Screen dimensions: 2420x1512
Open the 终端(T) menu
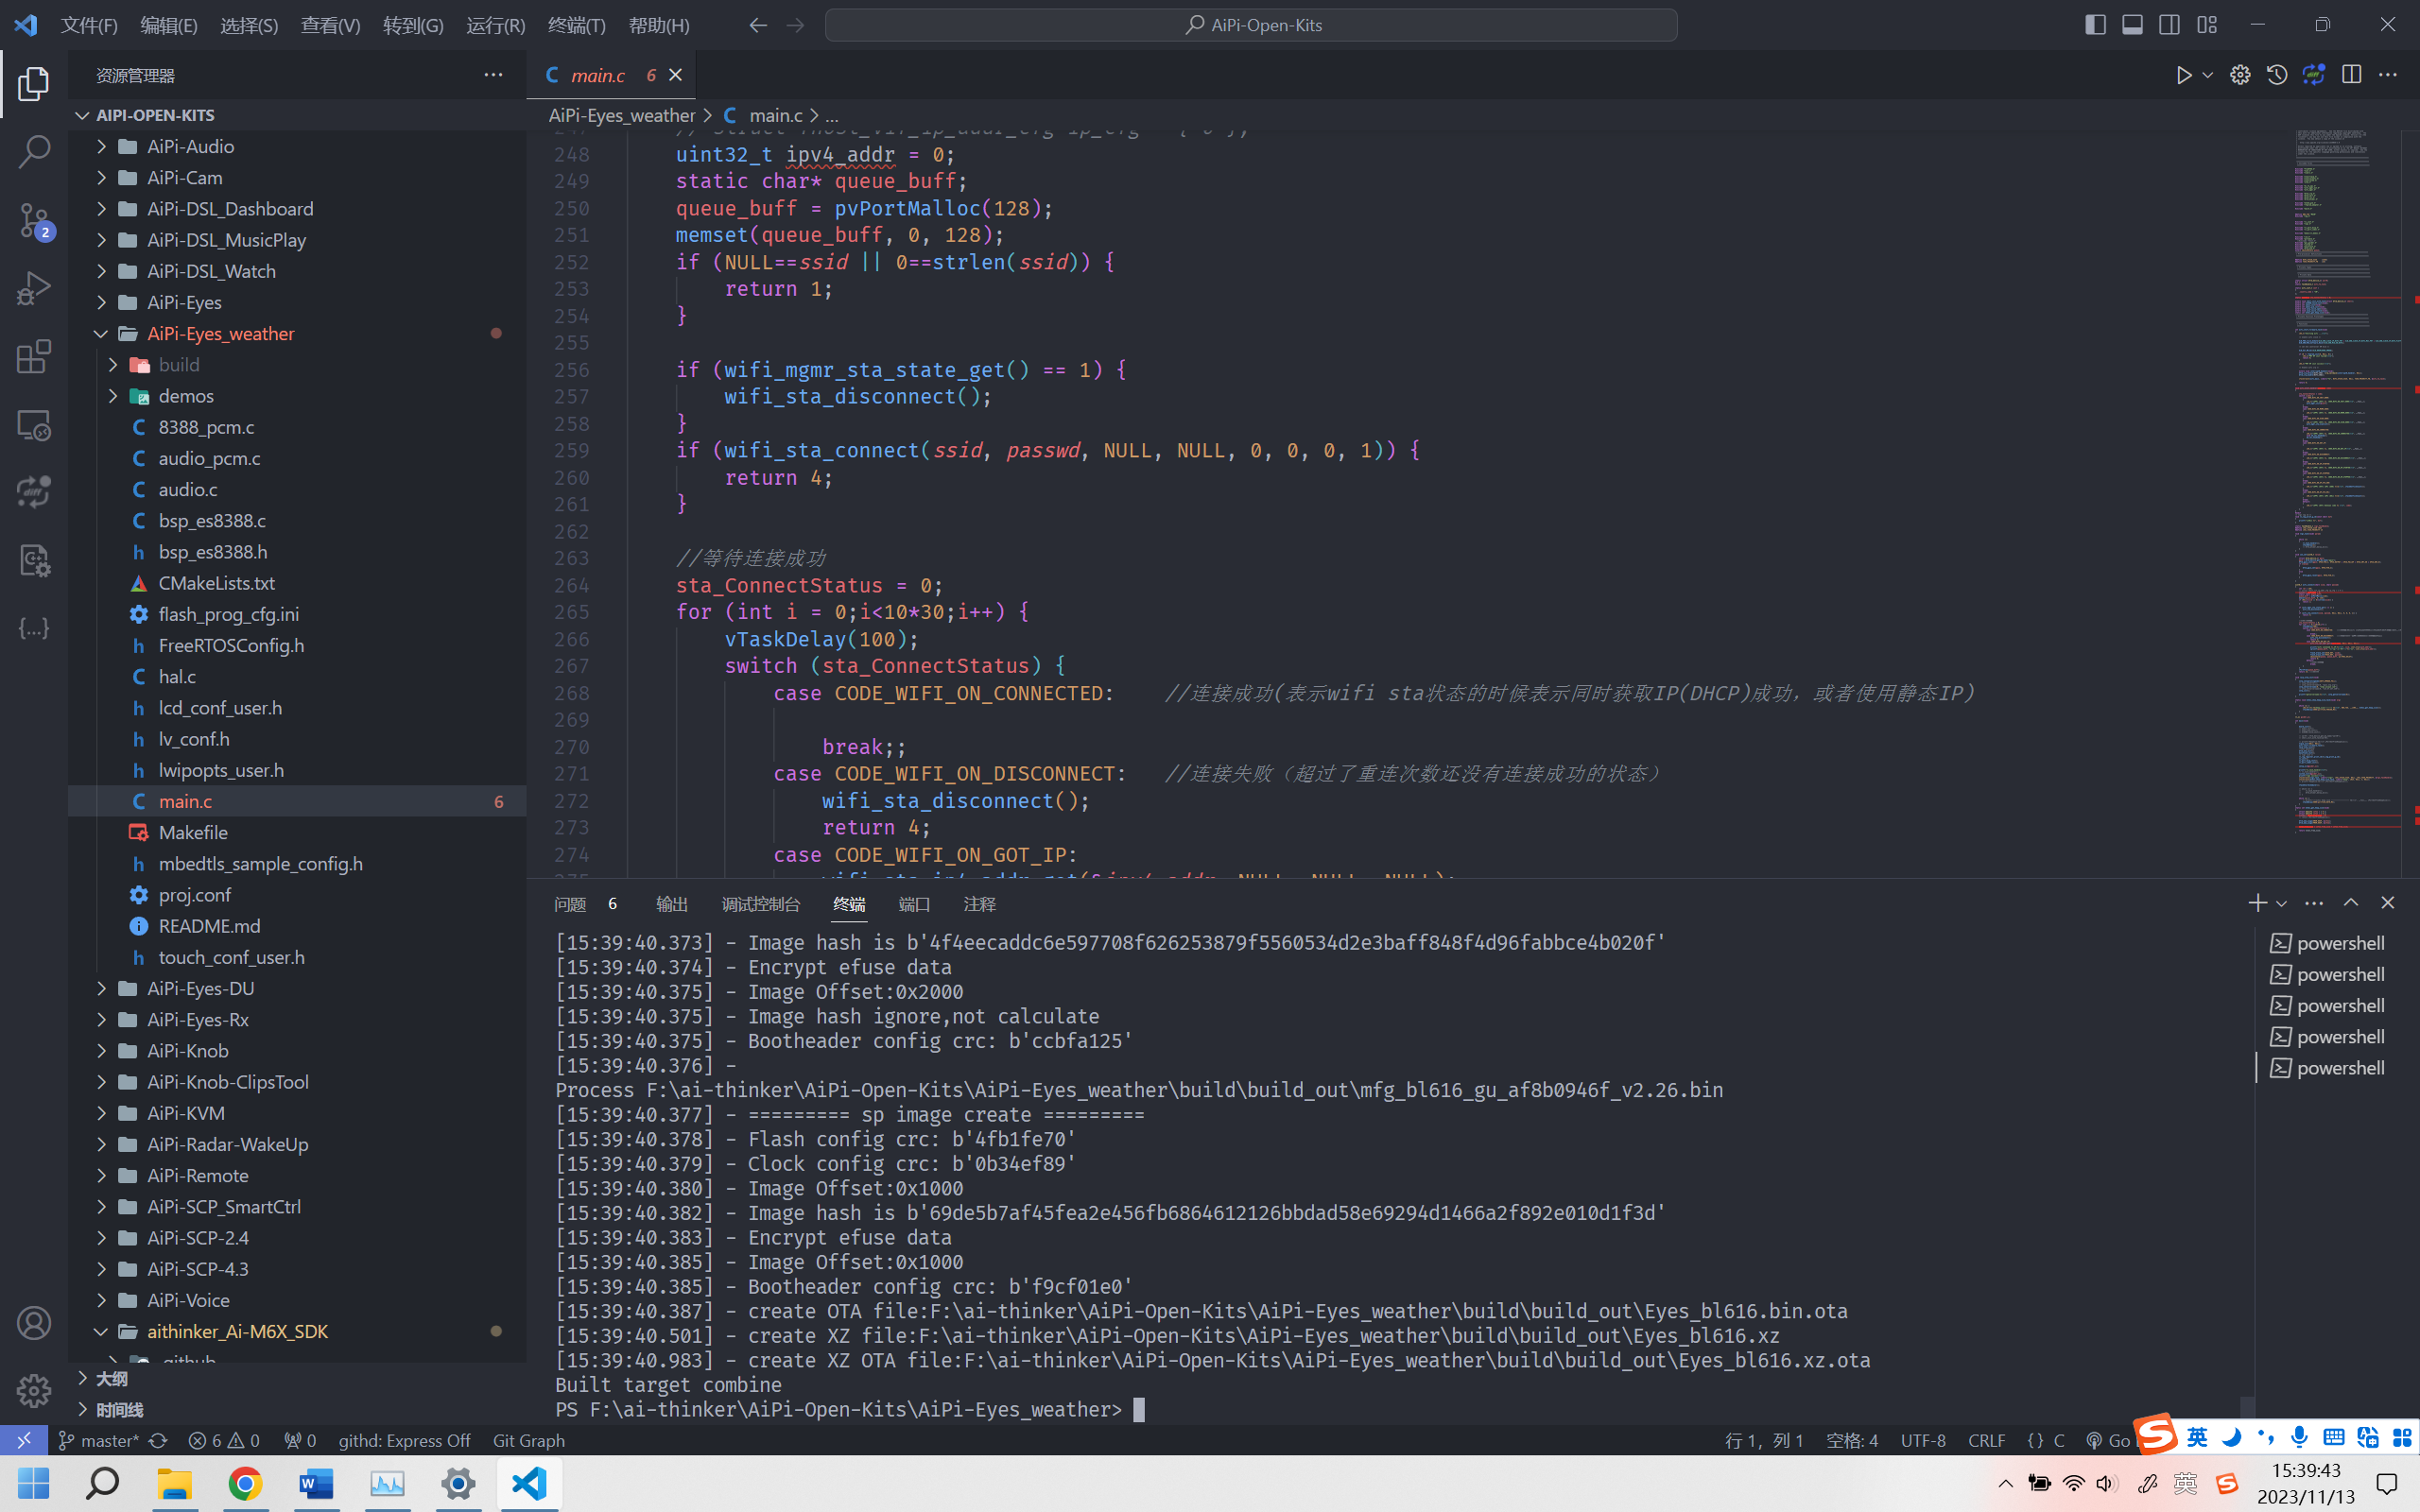(x=576, y=25)
